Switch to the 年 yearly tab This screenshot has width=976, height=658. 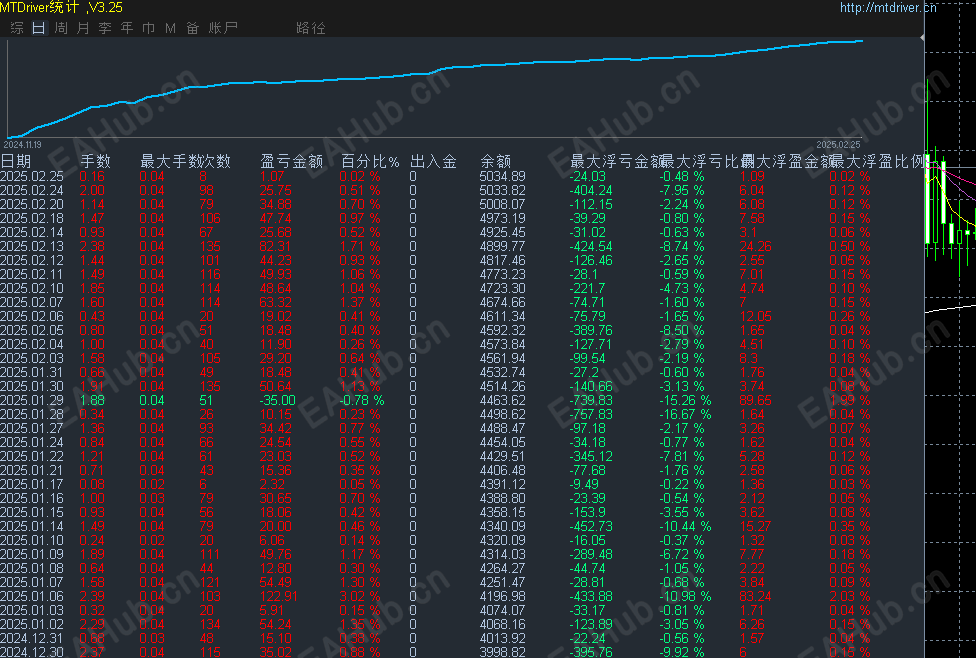tap(127, 28)
